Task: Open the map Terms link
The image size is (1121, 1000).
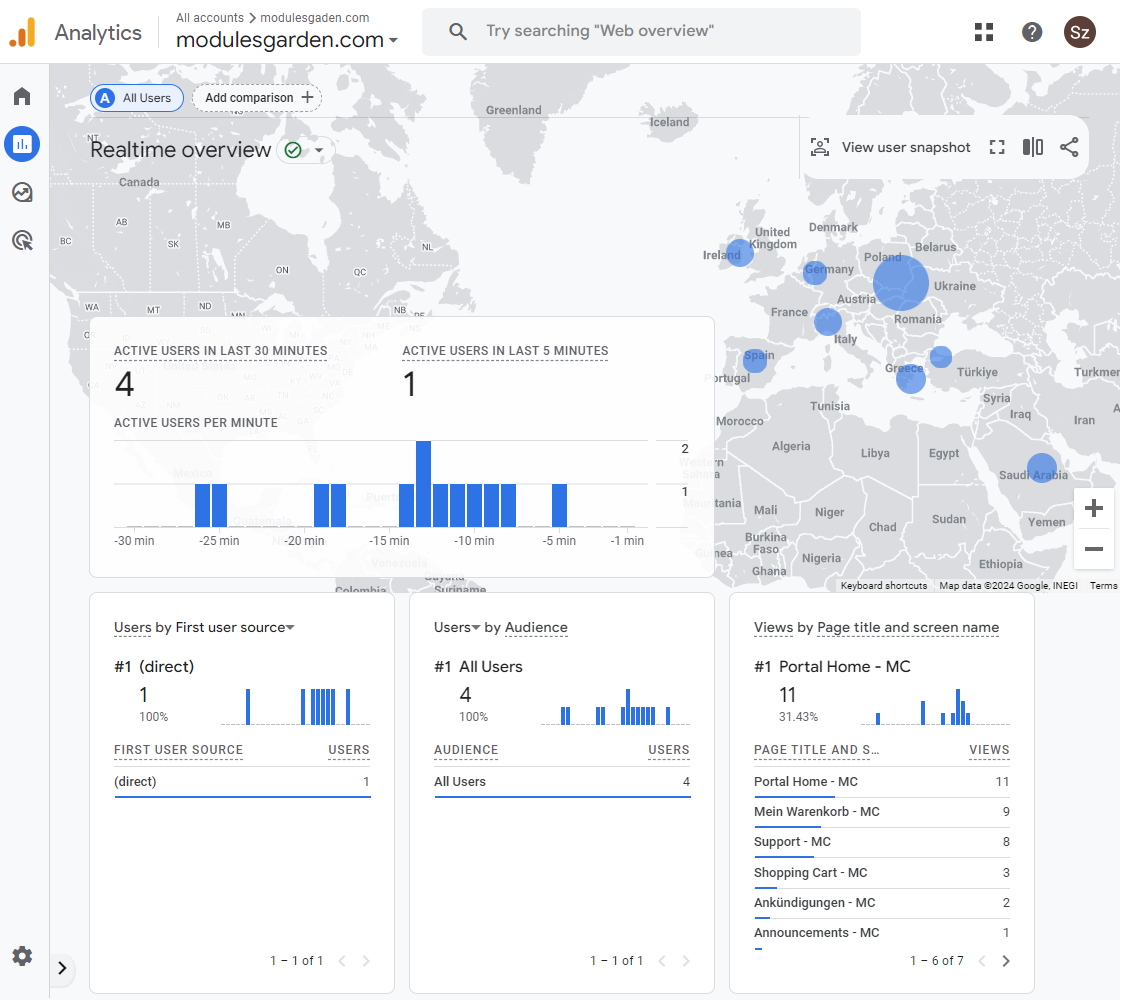Action: (1103, 585)
